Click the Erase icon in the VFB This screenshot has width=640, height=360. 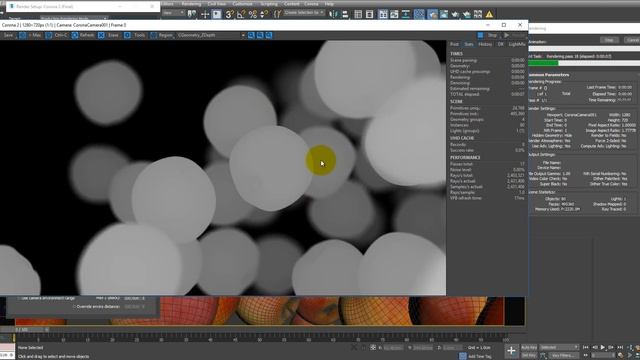pyautogui.click(x=101, y=36)
